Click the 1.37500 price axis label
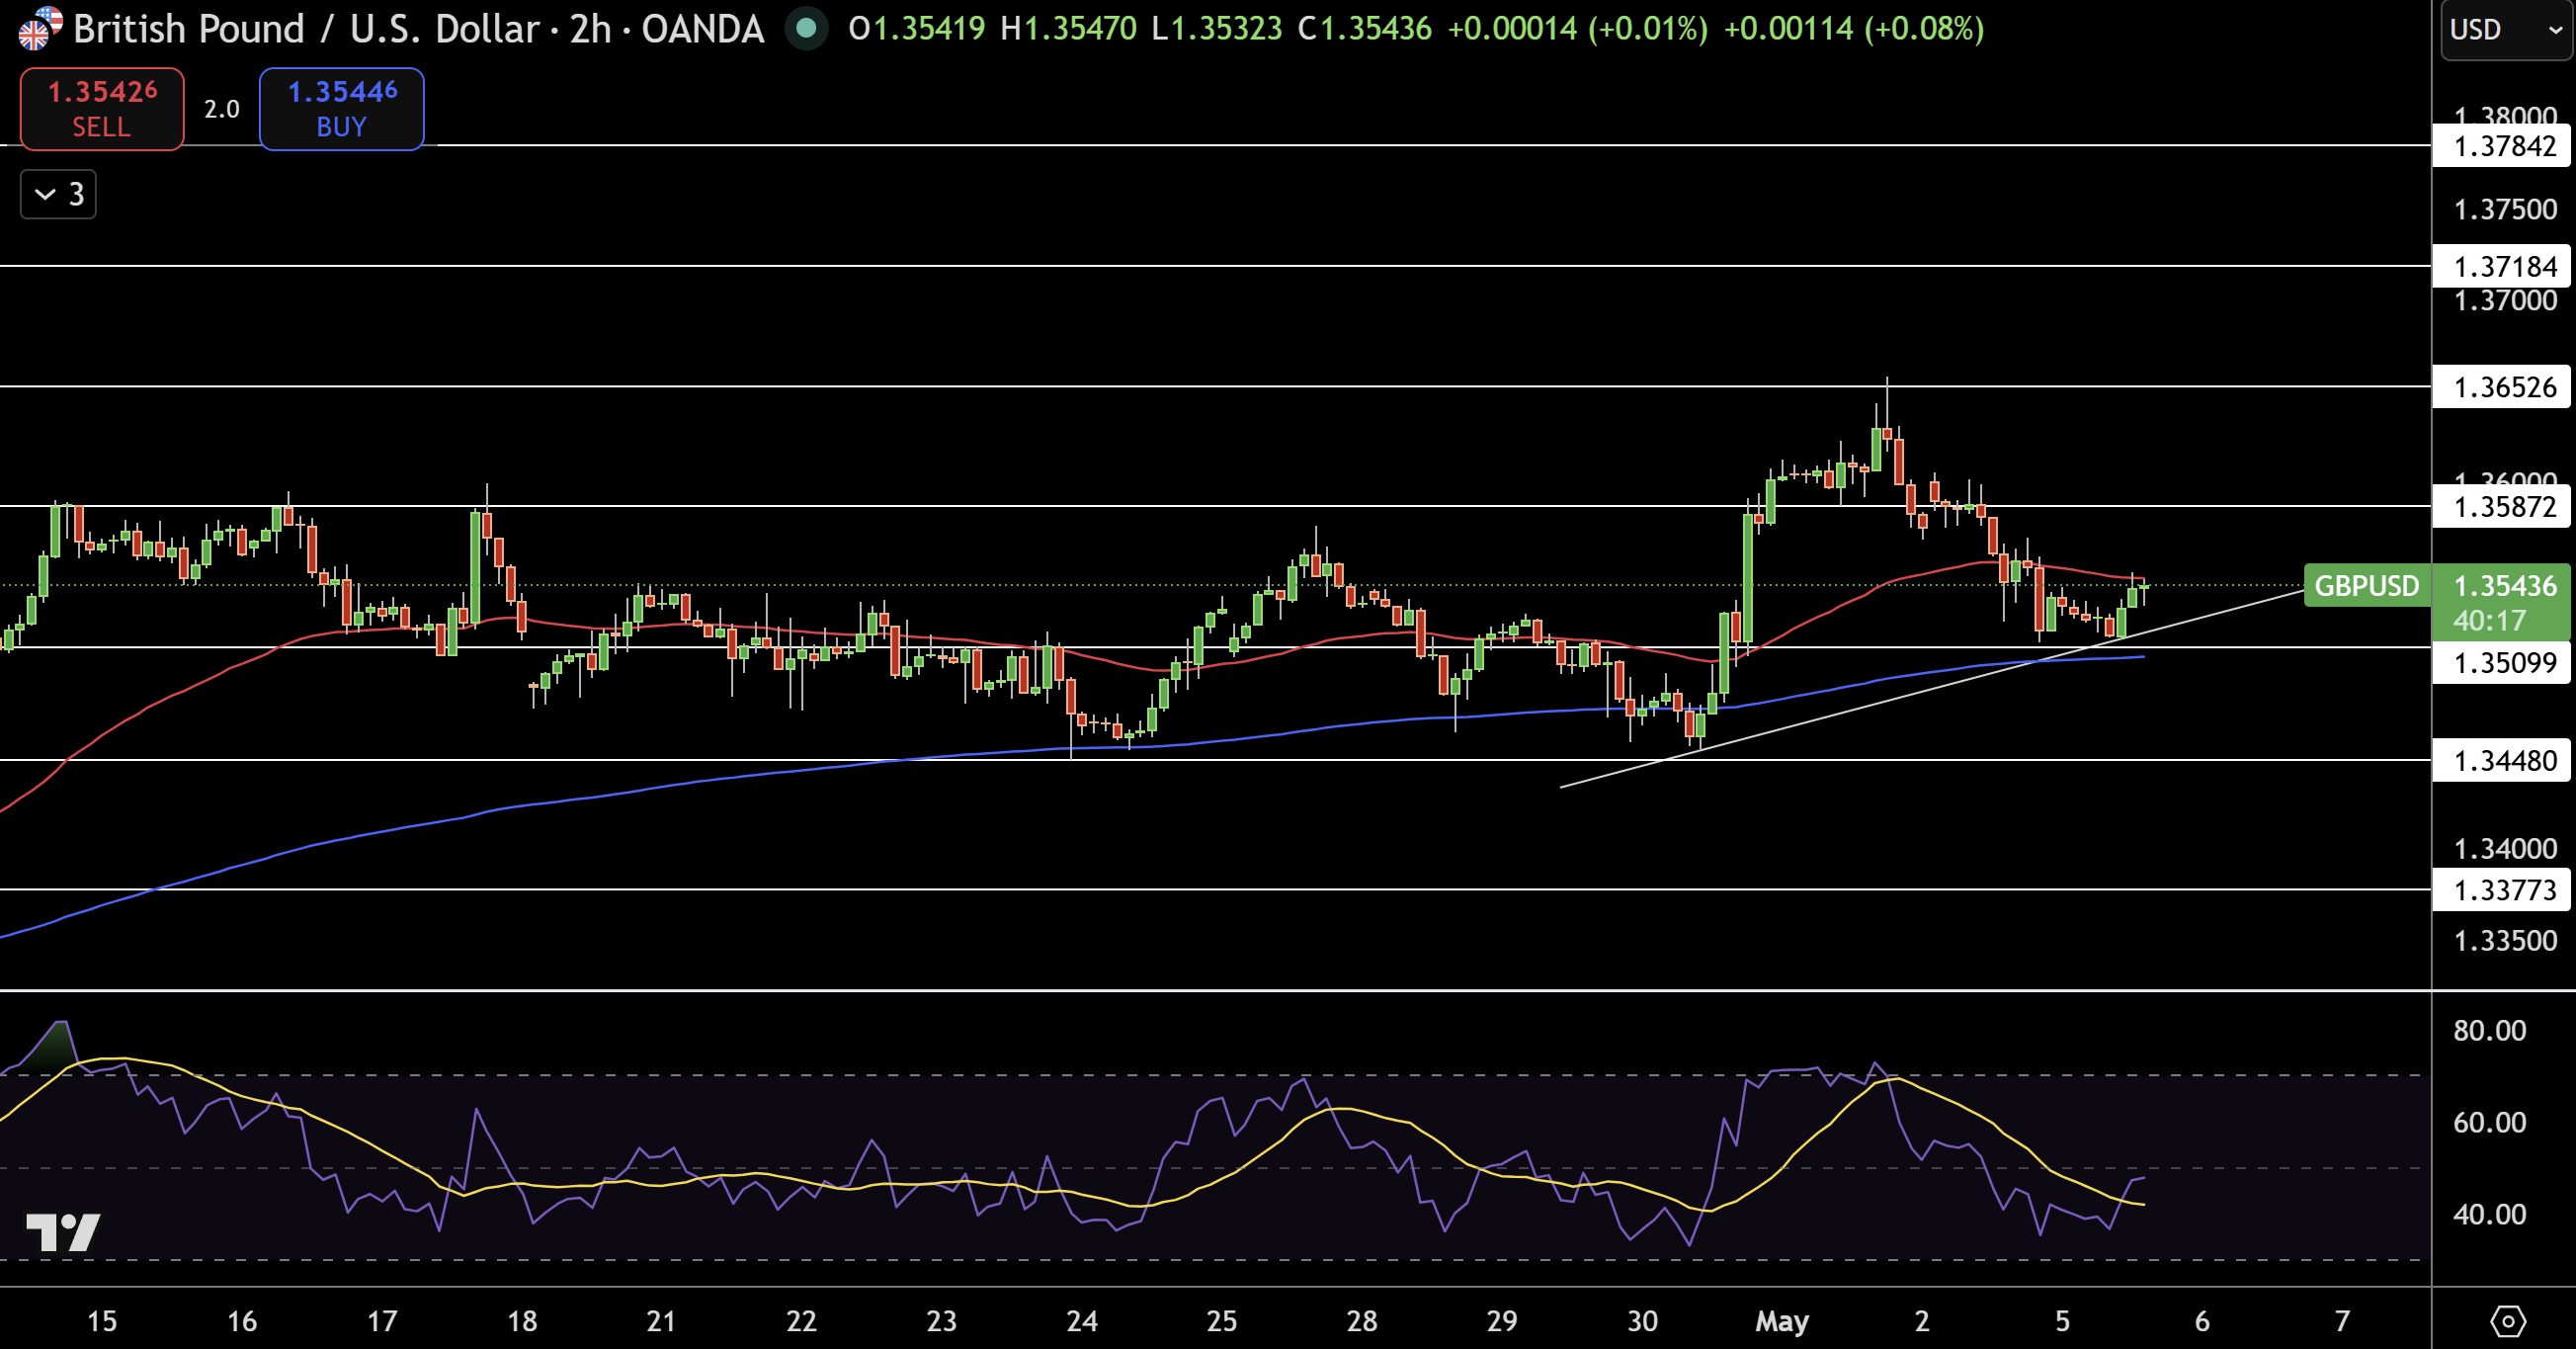Viewport: 2576px width, 1349px height. tap(2505, 209)
